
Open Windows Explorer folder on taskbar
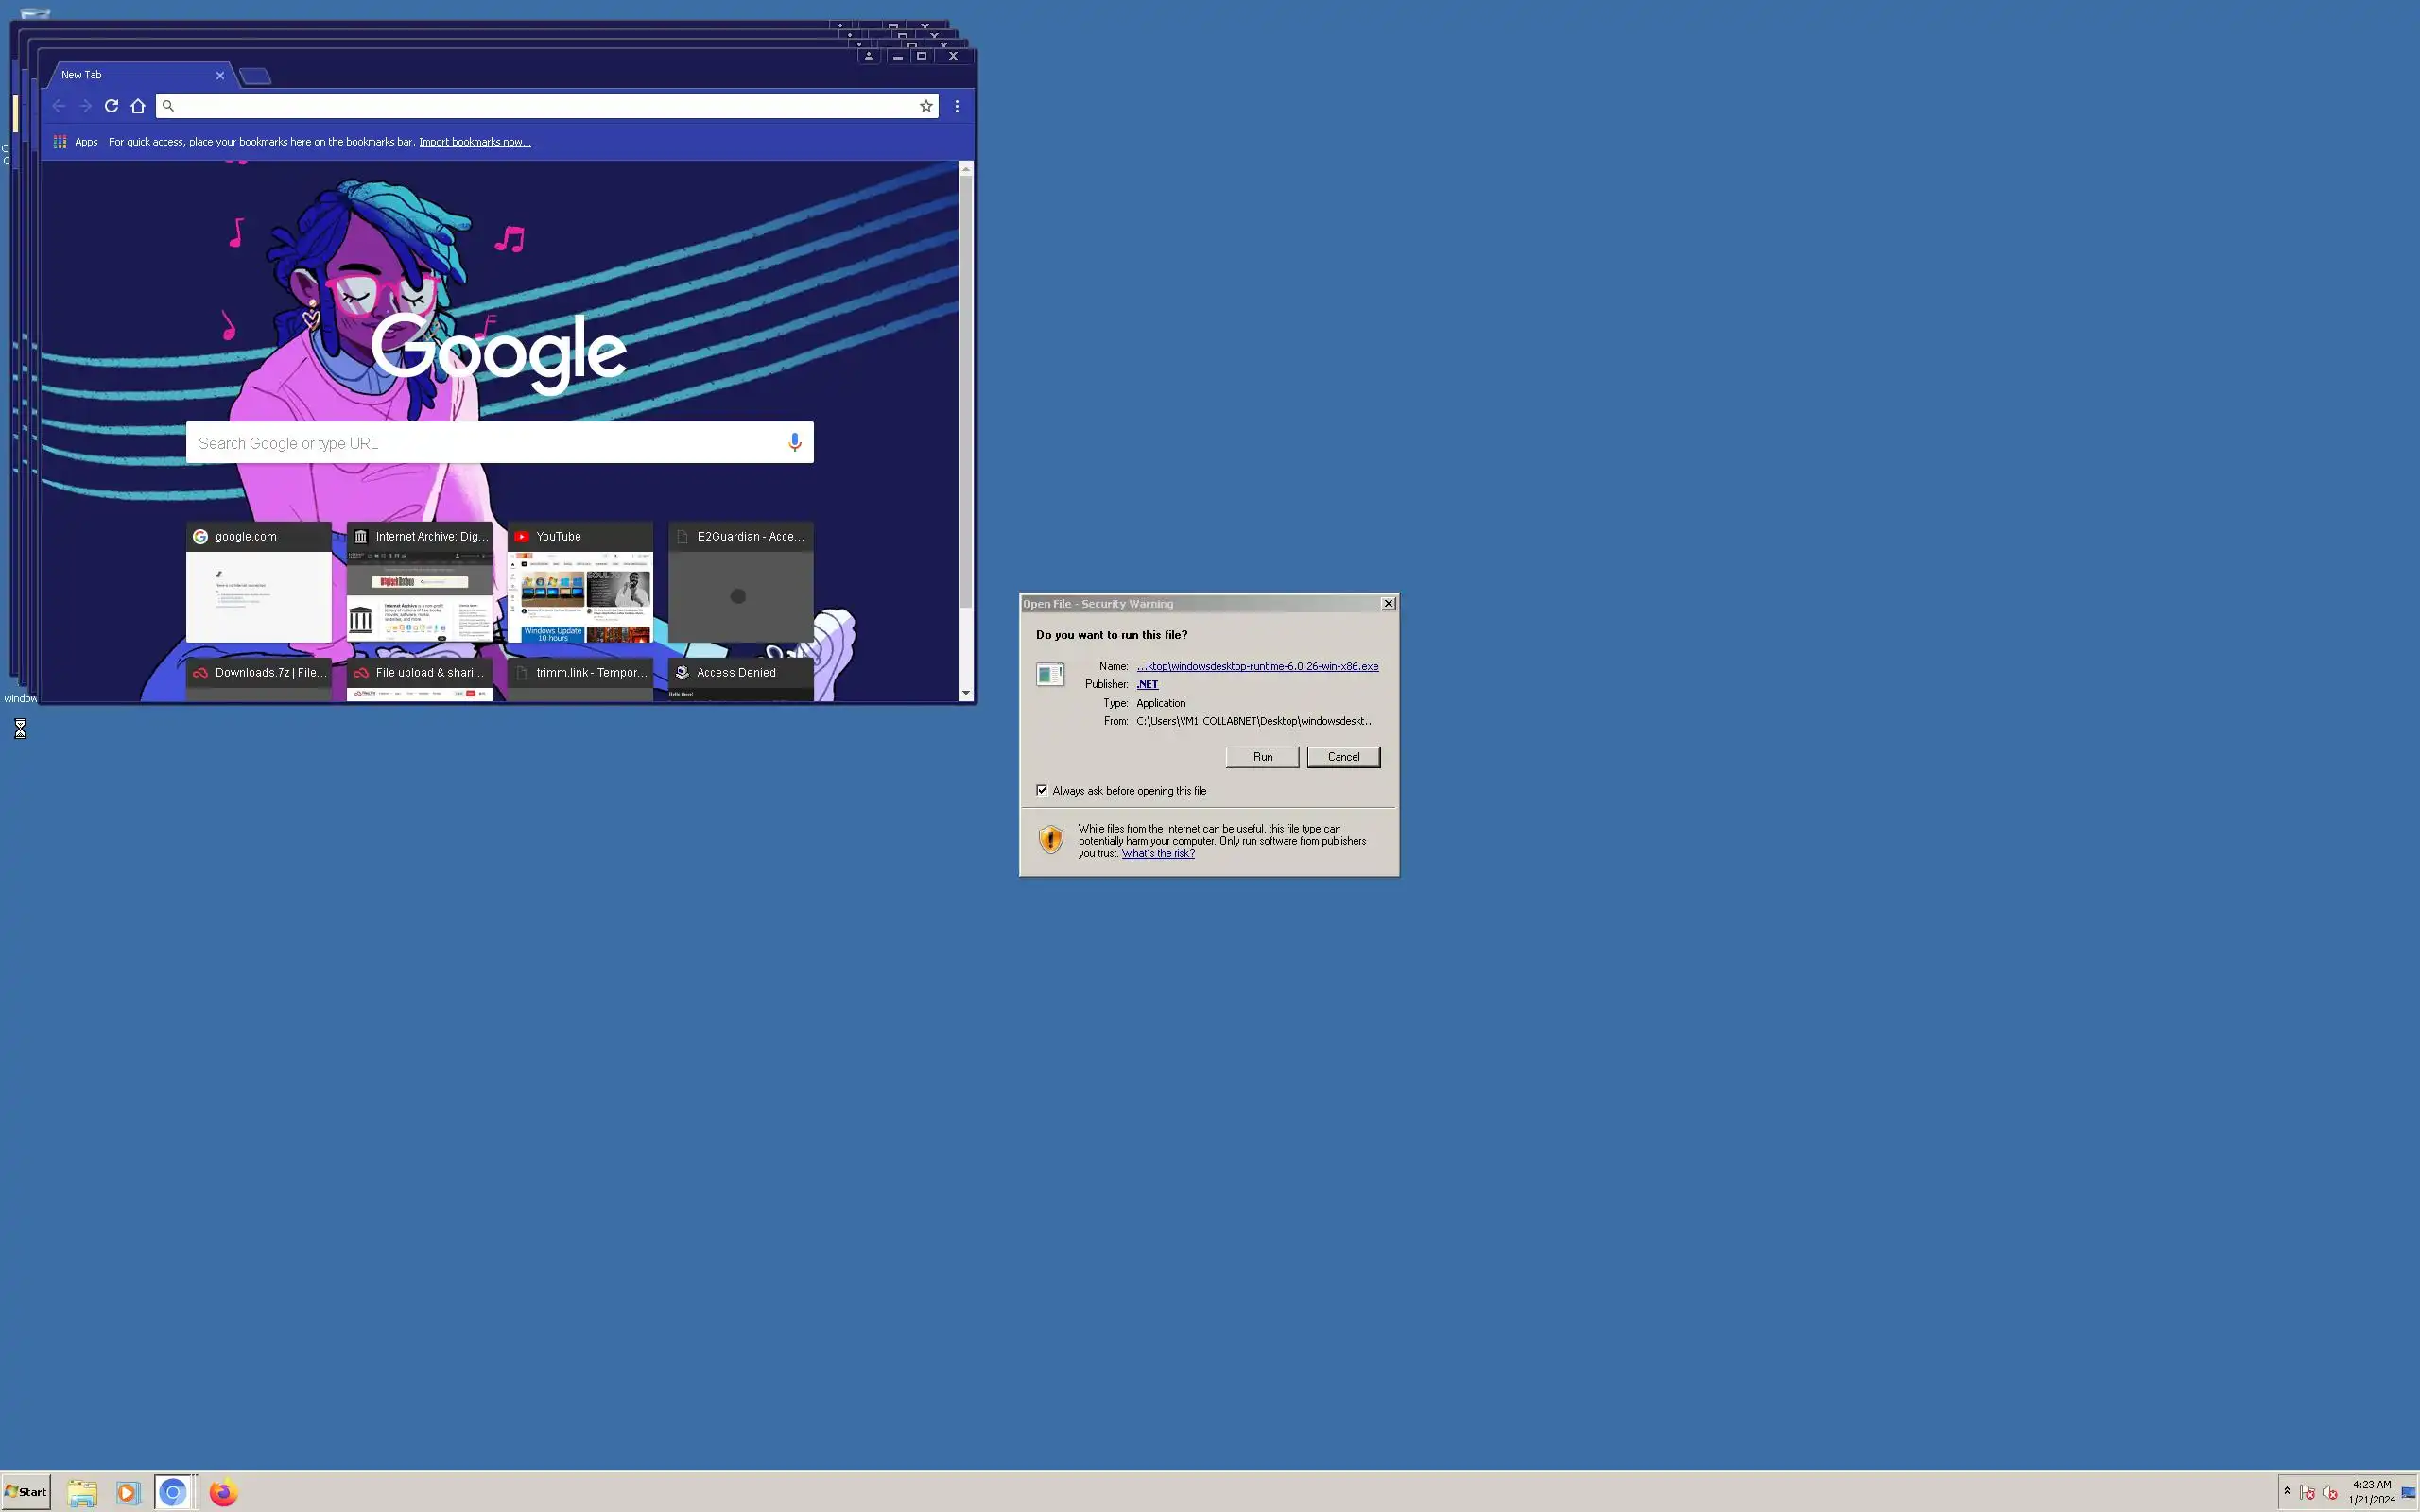82,1492
